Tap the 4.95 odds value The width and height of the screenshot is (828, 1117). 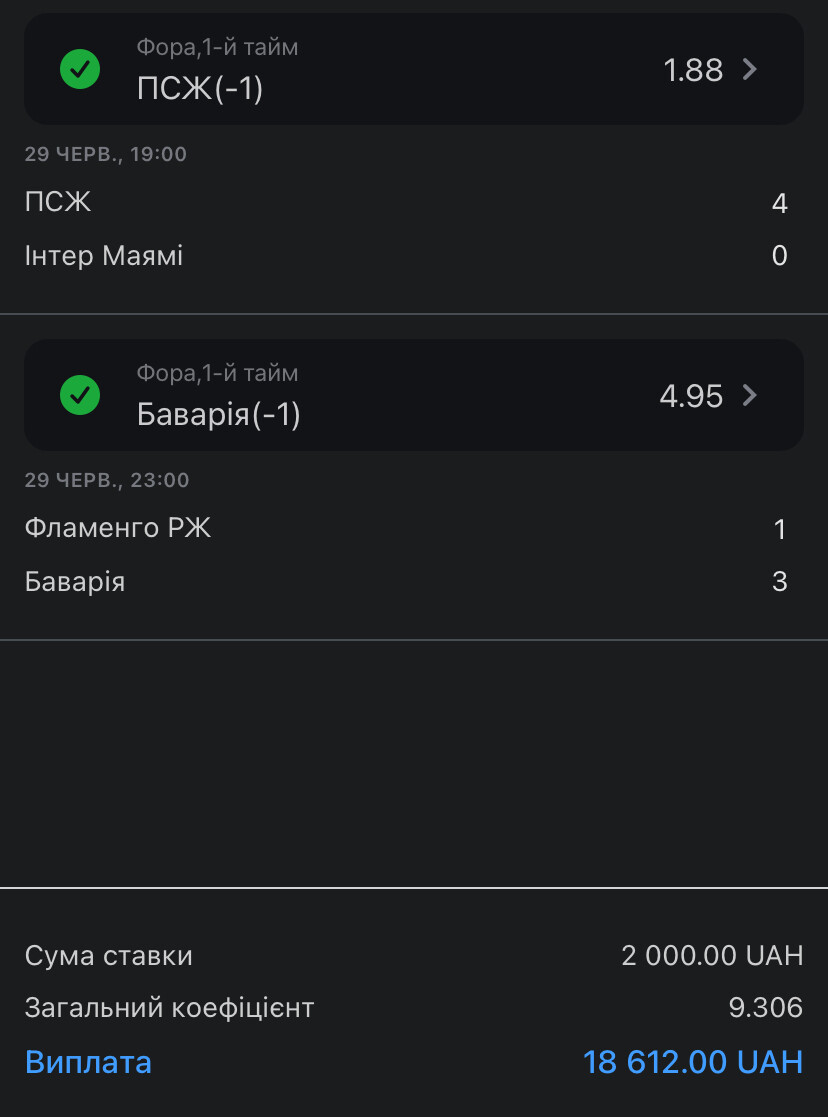coord(691,395)
